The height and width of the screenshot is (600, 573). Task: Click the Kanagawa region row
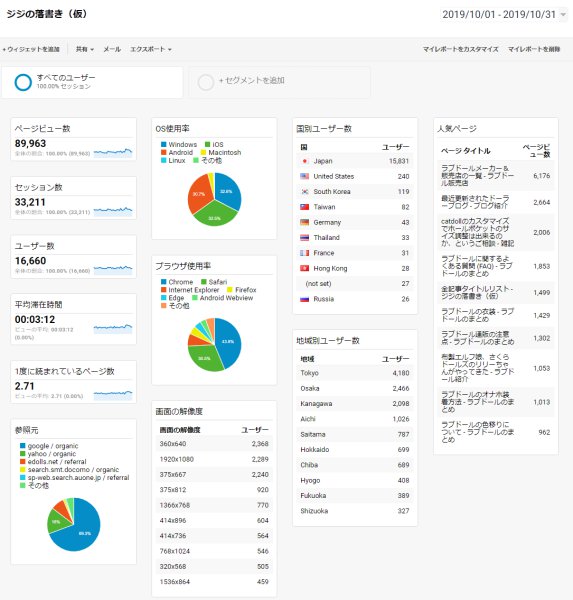[x=355, y=404]
